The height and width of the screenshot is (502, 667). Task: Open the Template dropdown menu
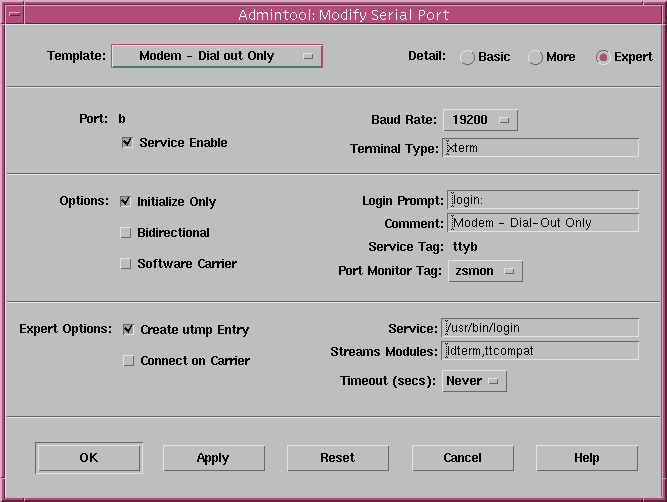click(x=216, y=56)
